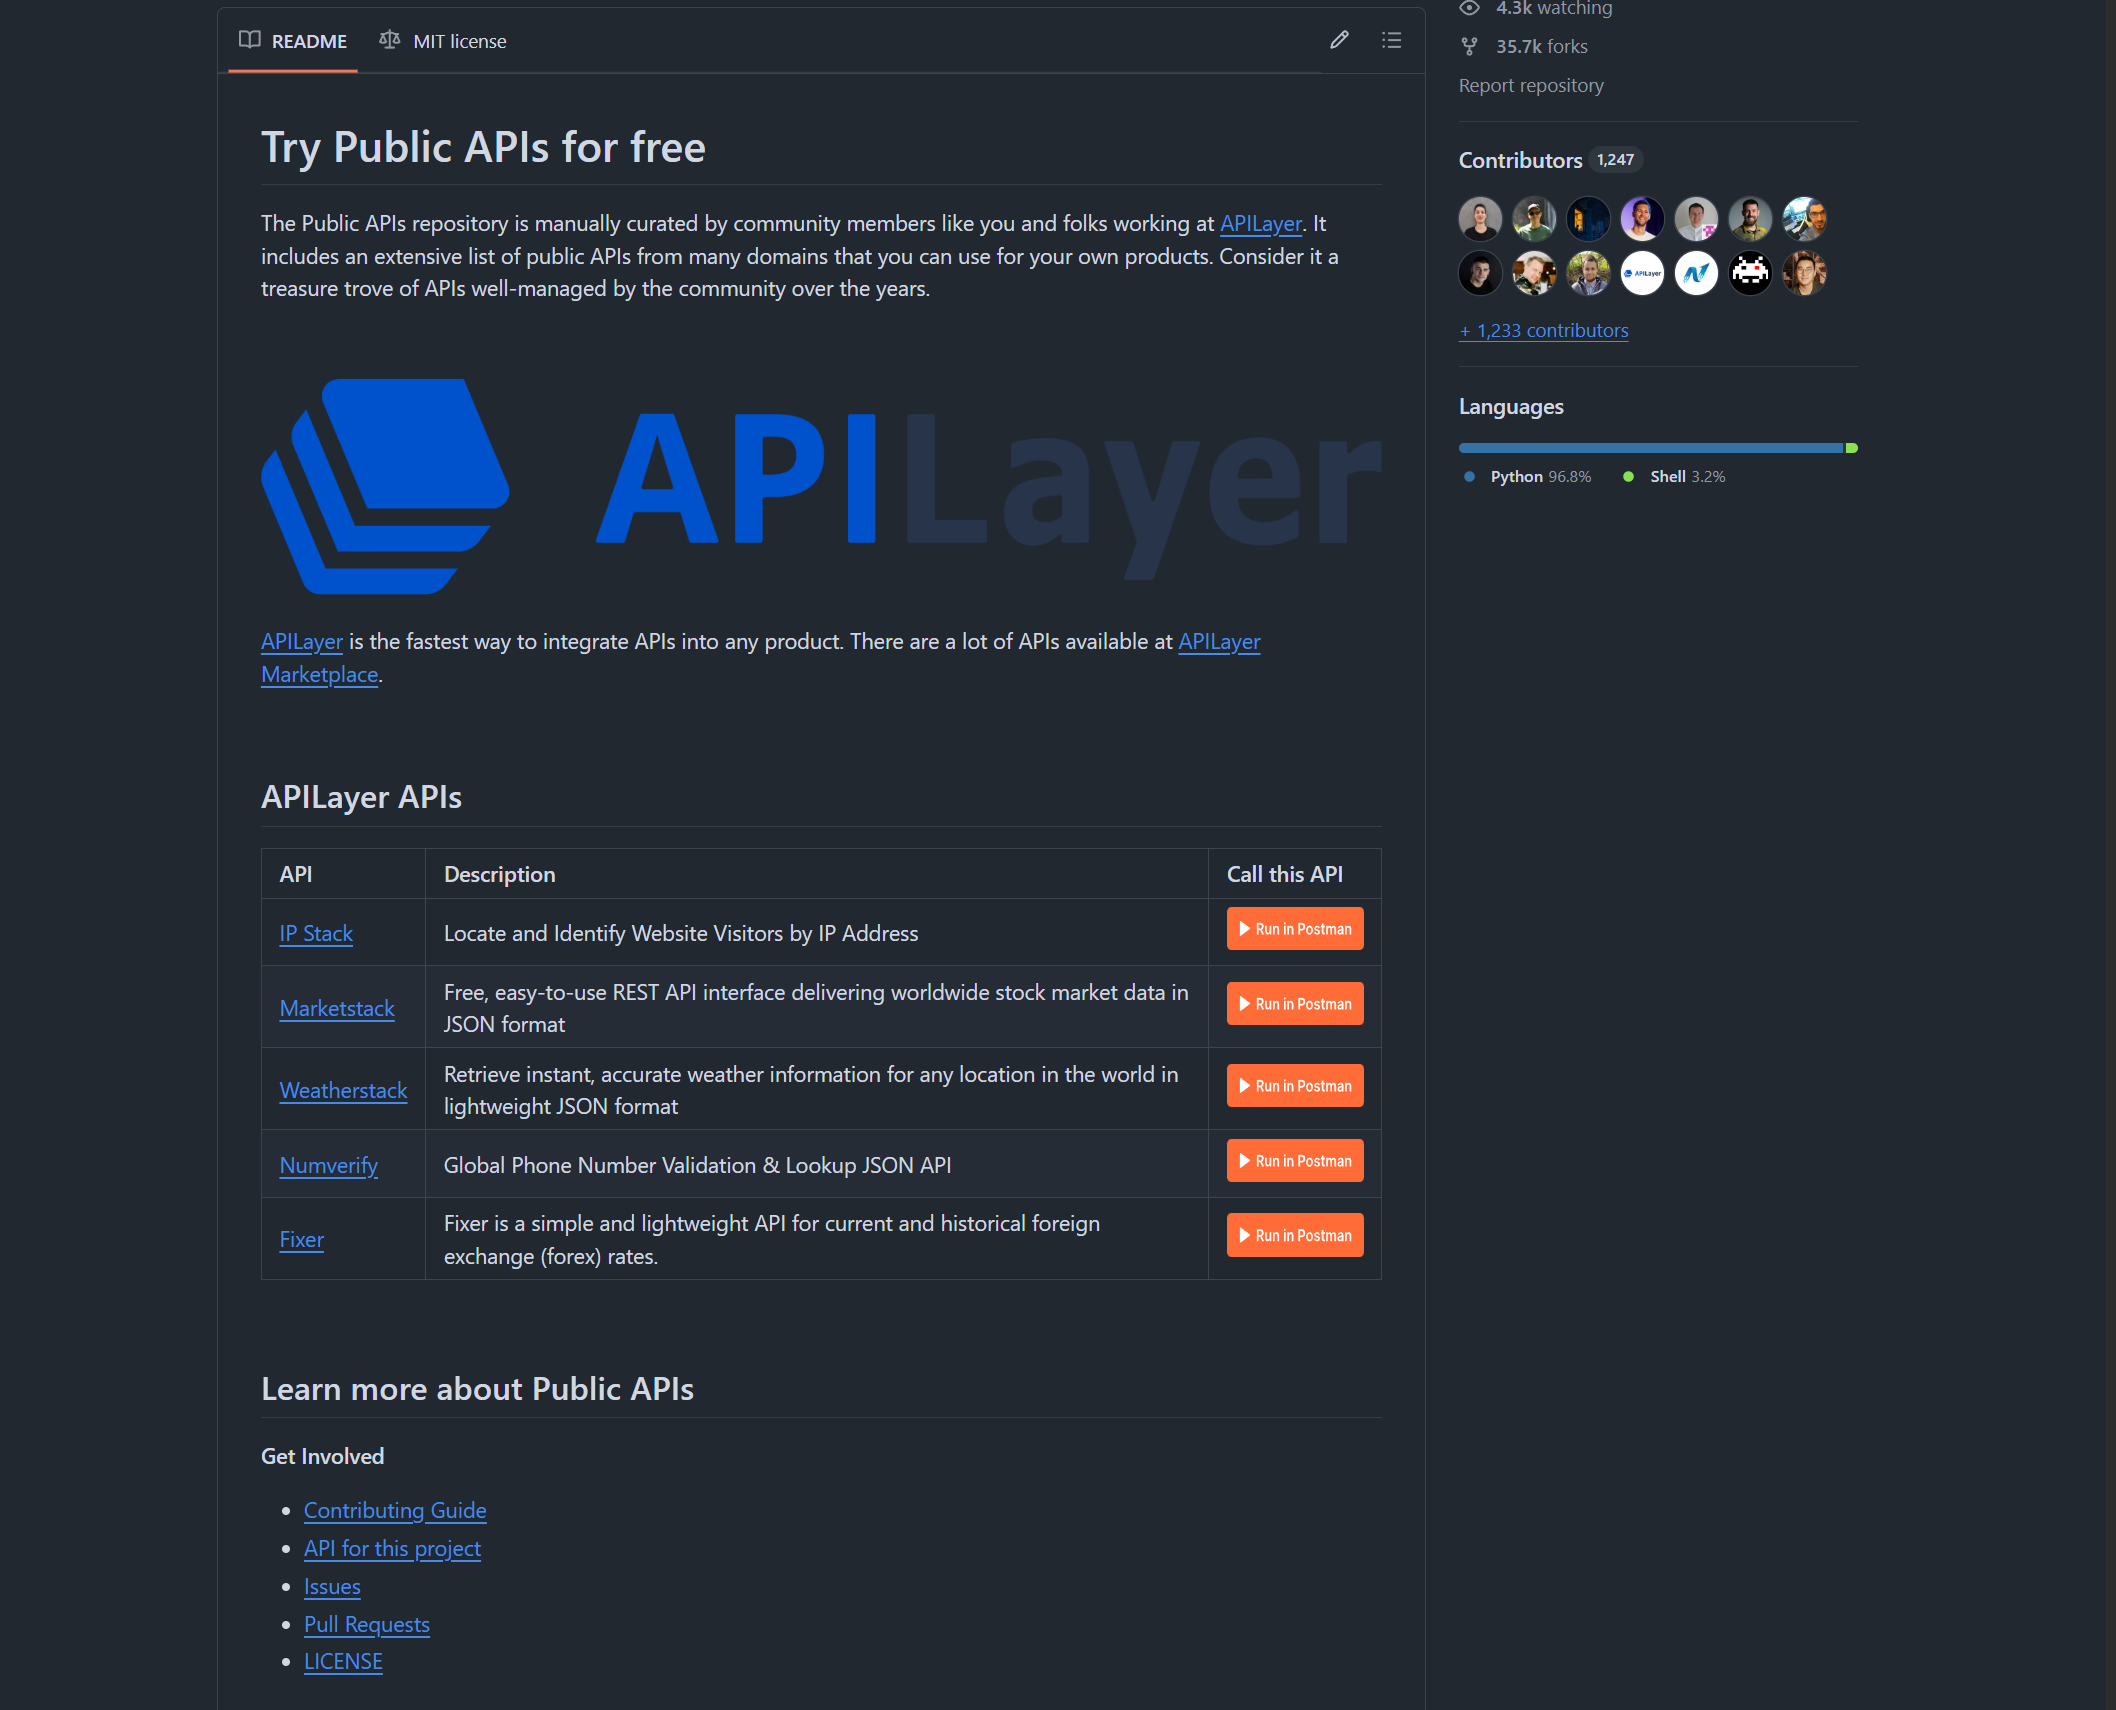Image resolution: width=2116 pixels, height=1710 pixels.
Task: Click the APILayer link in the intro paragraph
Action: coord(1260,224)
